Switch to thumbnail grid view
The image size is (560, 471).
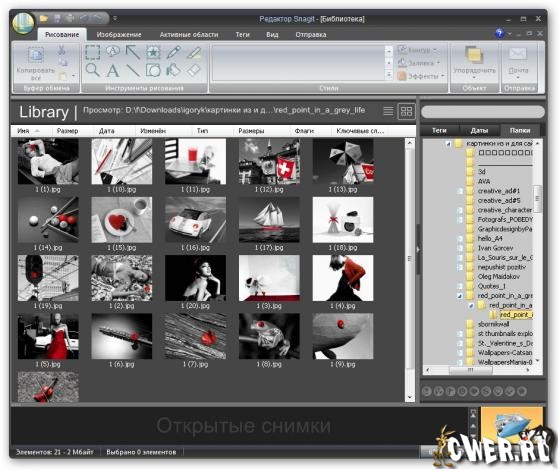[x=406, y=111]
